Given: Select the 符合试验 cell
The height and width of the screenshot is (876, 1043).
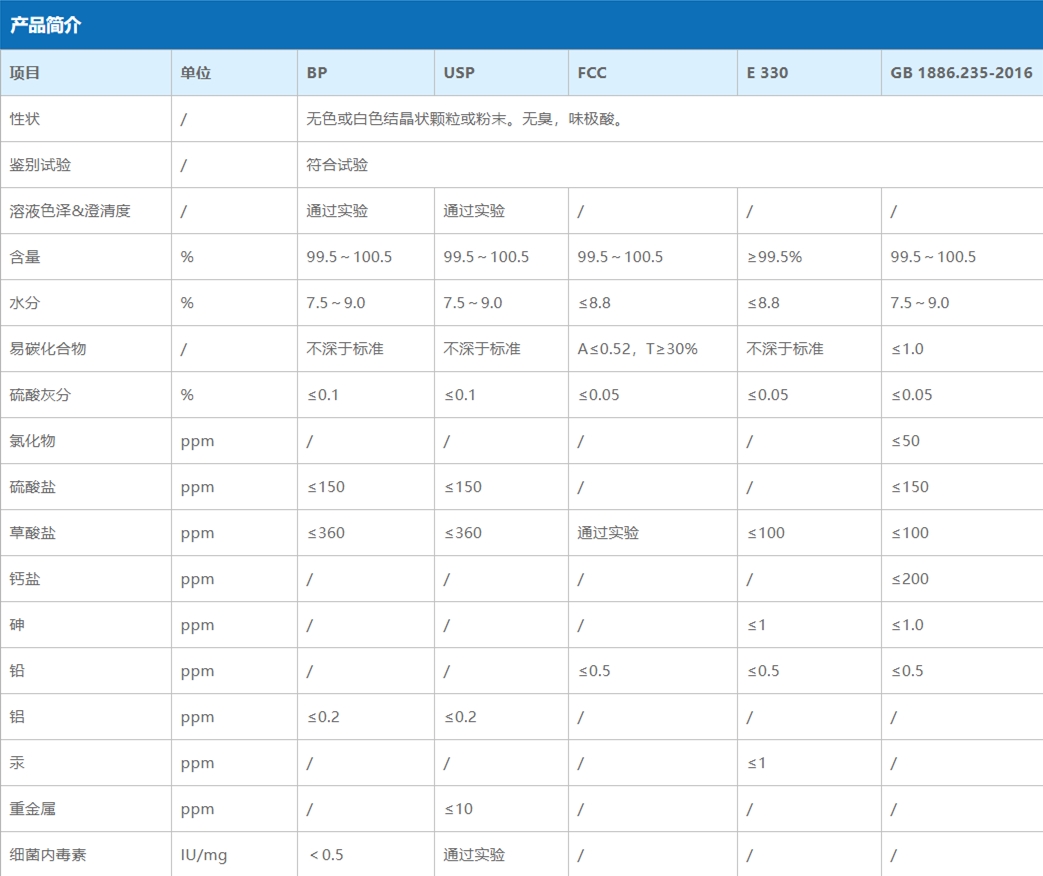Looking at the screenshot, I should tap(337, 165).
